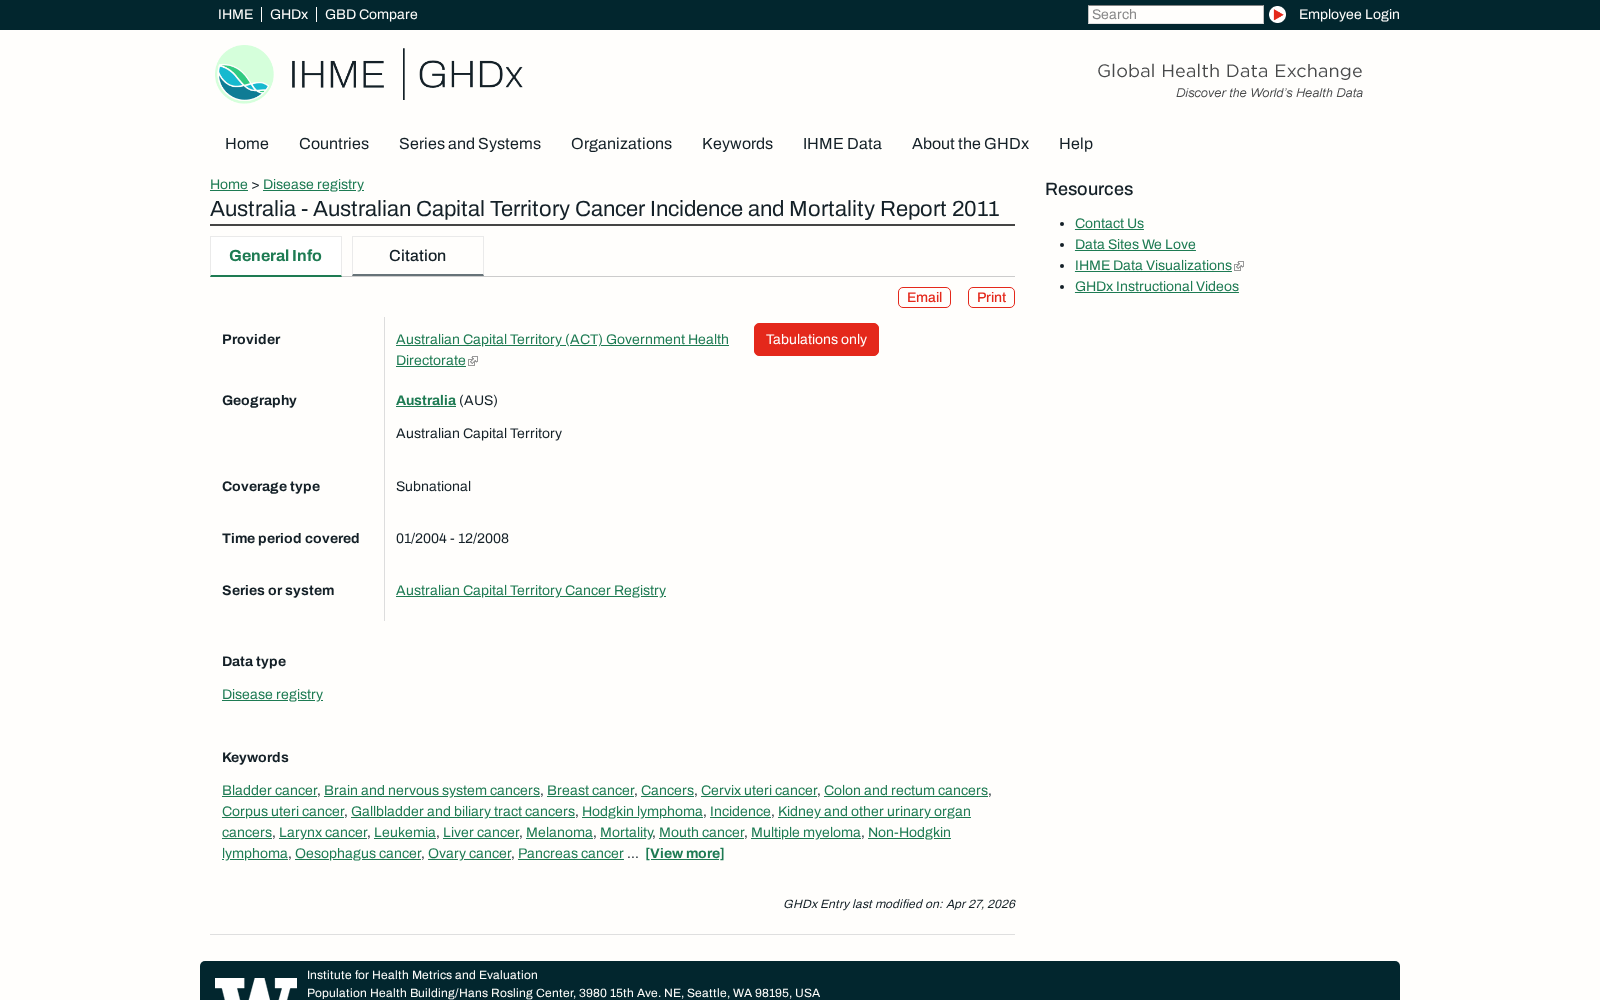Click the Tabulations only red button
This screenshot has width=1600, height=1000.
coord(816,339)
